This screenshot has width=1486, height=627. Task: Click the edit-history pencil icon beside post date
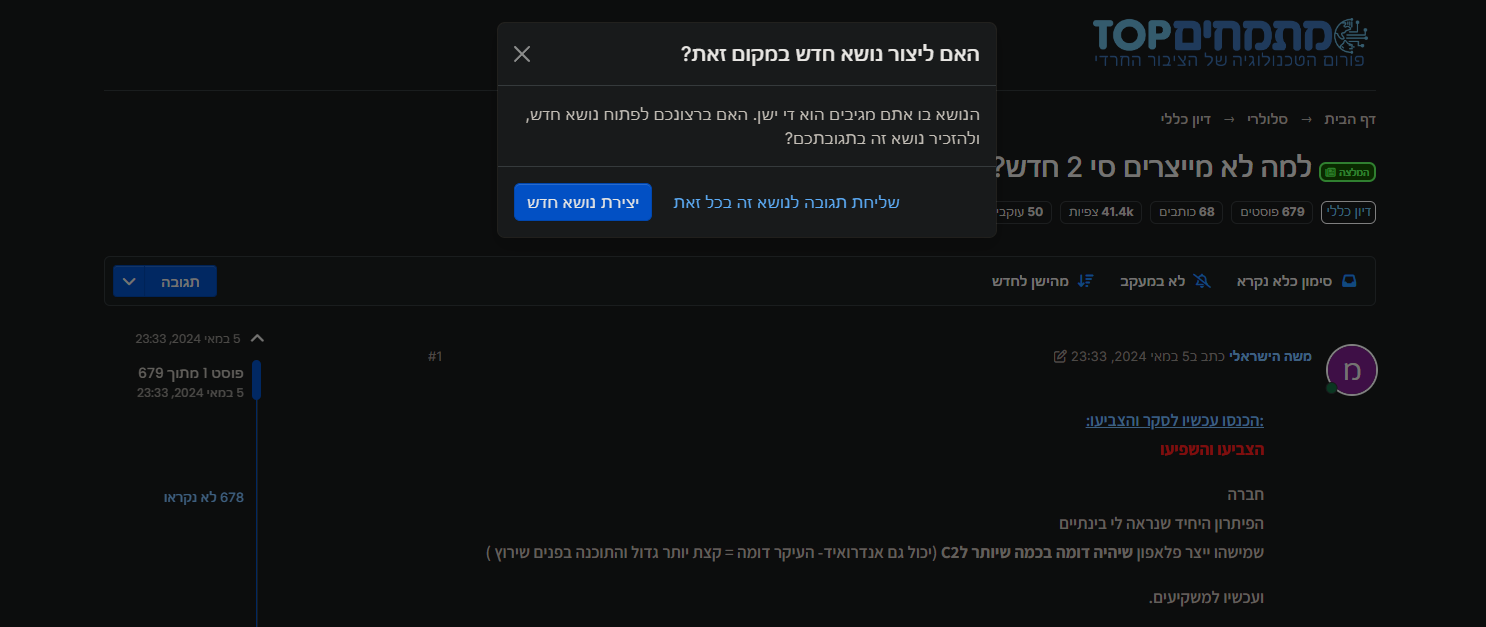coord(1060,356)
